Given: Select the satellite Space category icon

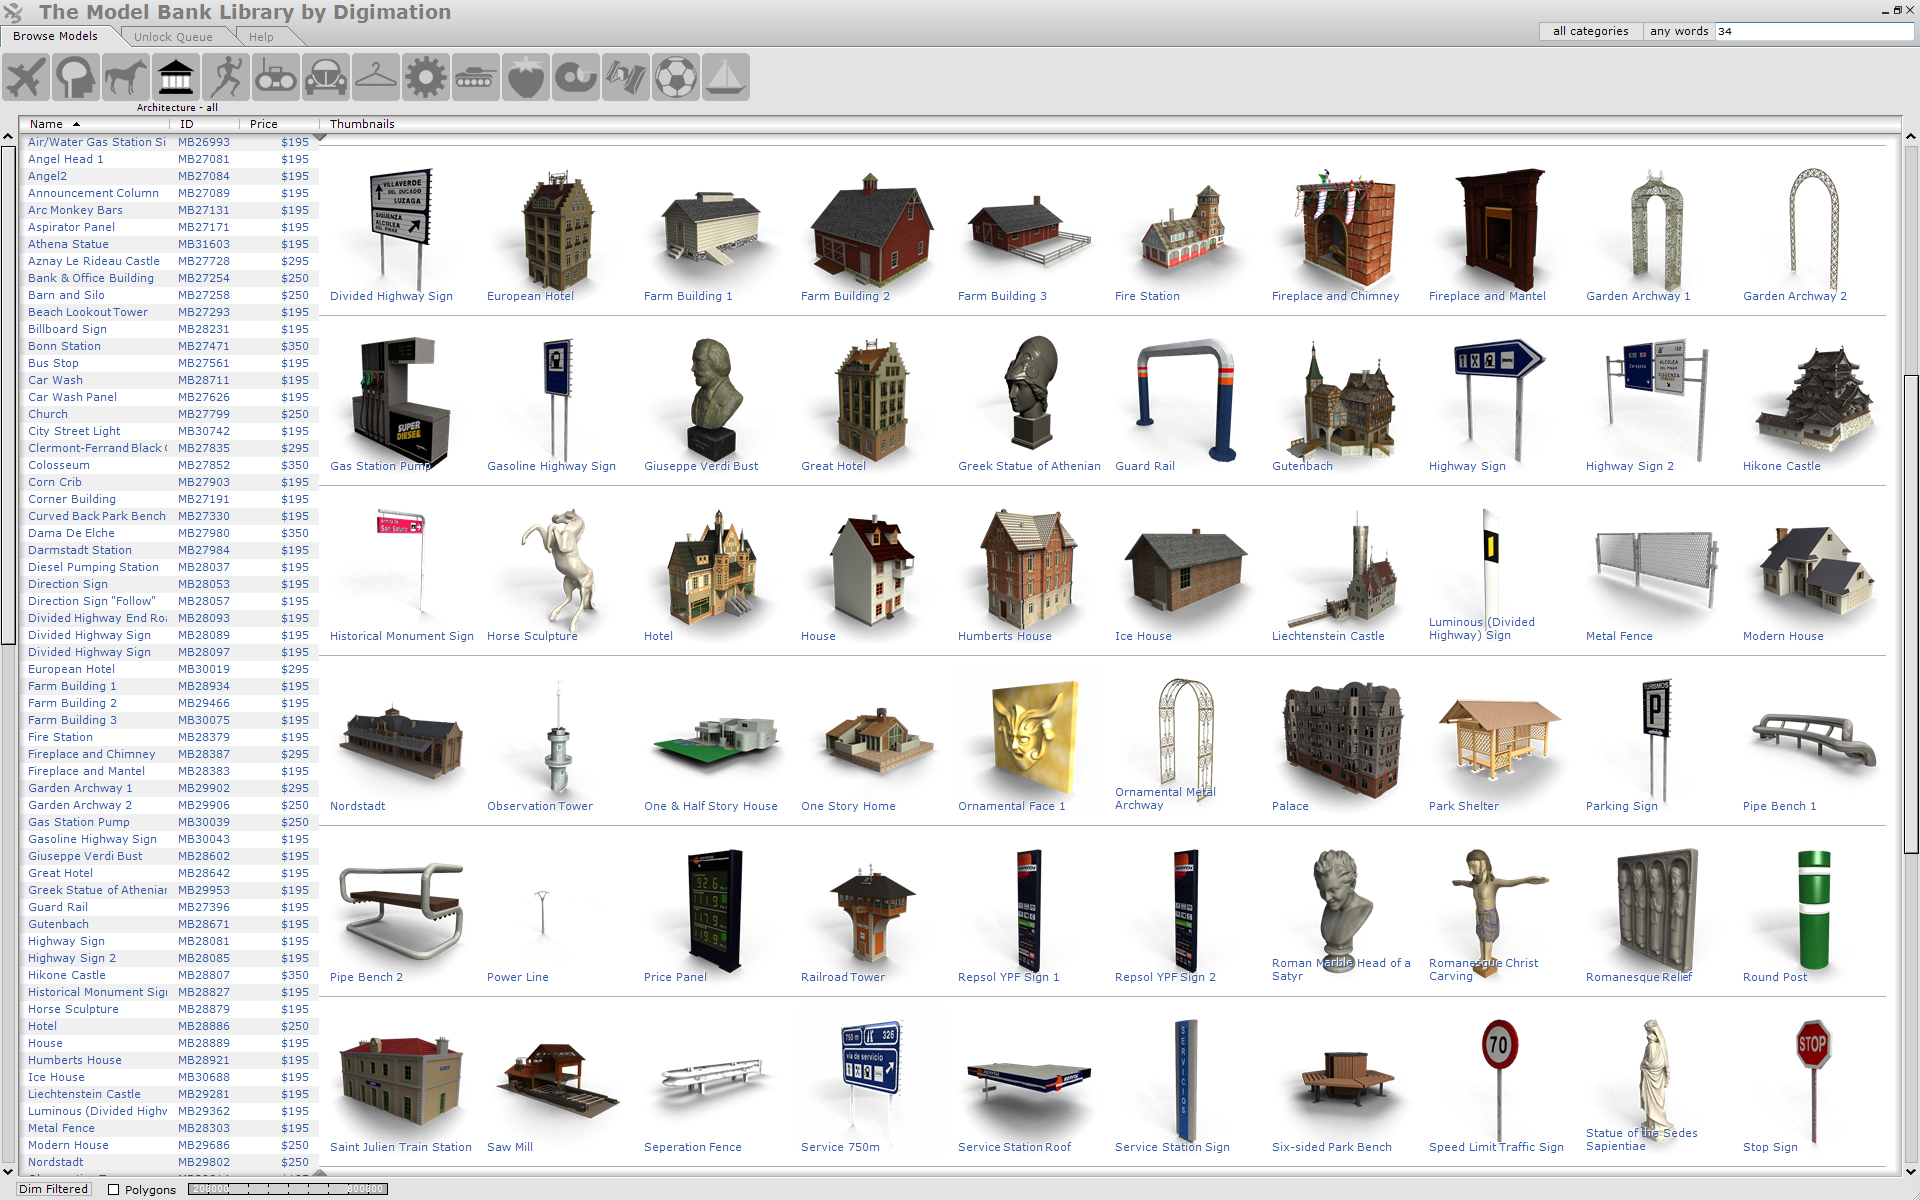Looking at the screenshot, I should click(x=626, y=77).
